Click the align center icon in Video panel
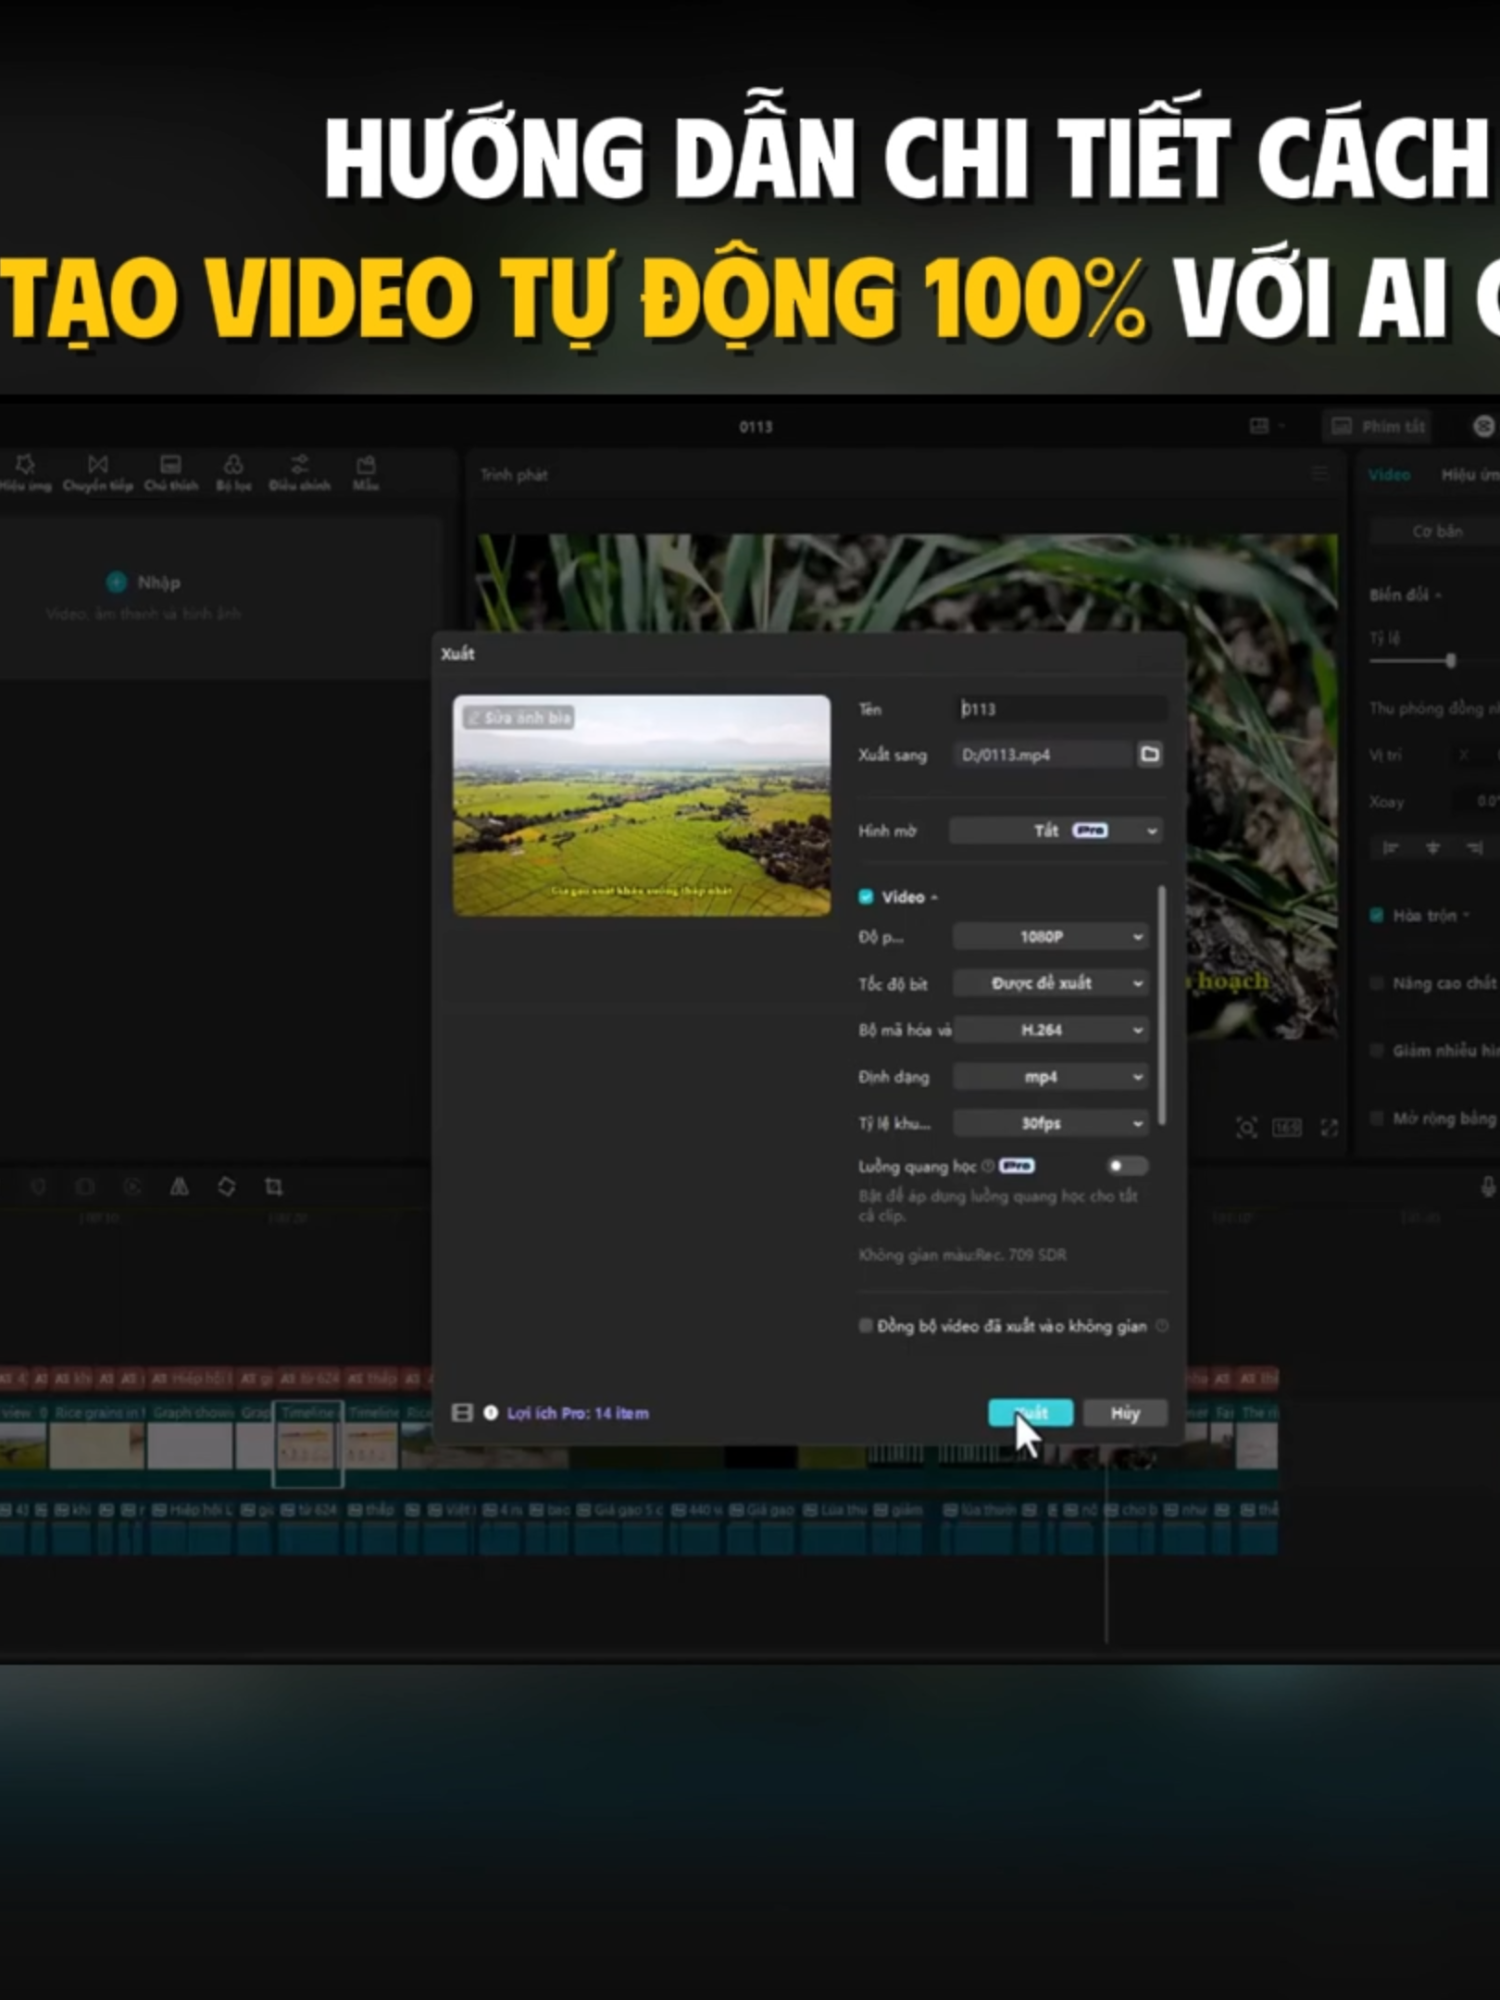Screen dimensions: 1500x2000 pyautogui.click(x=1433, y=848)
